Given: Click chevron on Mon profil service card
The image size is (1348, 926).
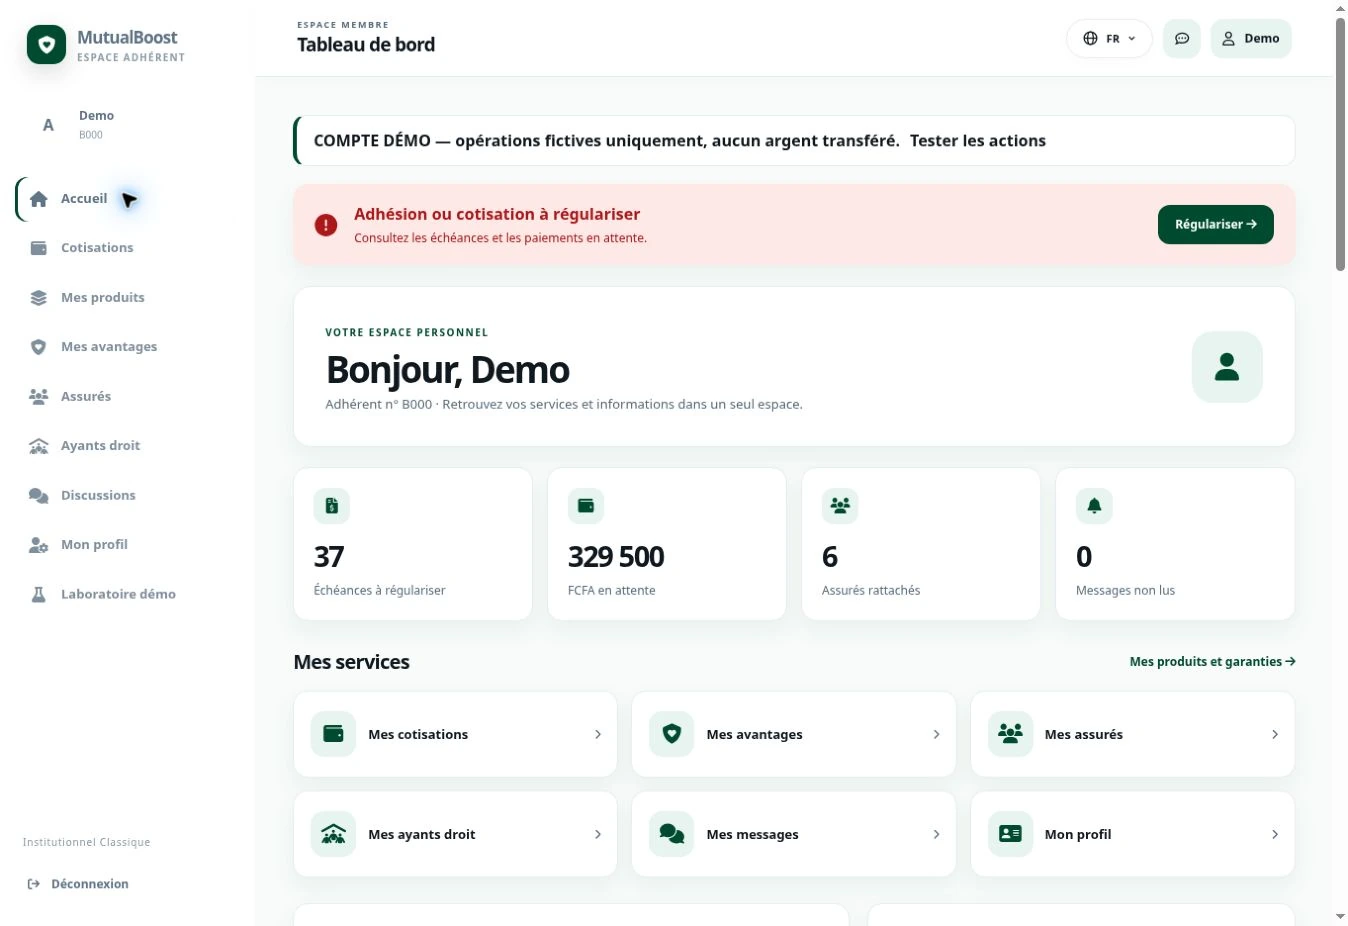Looking at the screenshot, I should coord(1275,834).
